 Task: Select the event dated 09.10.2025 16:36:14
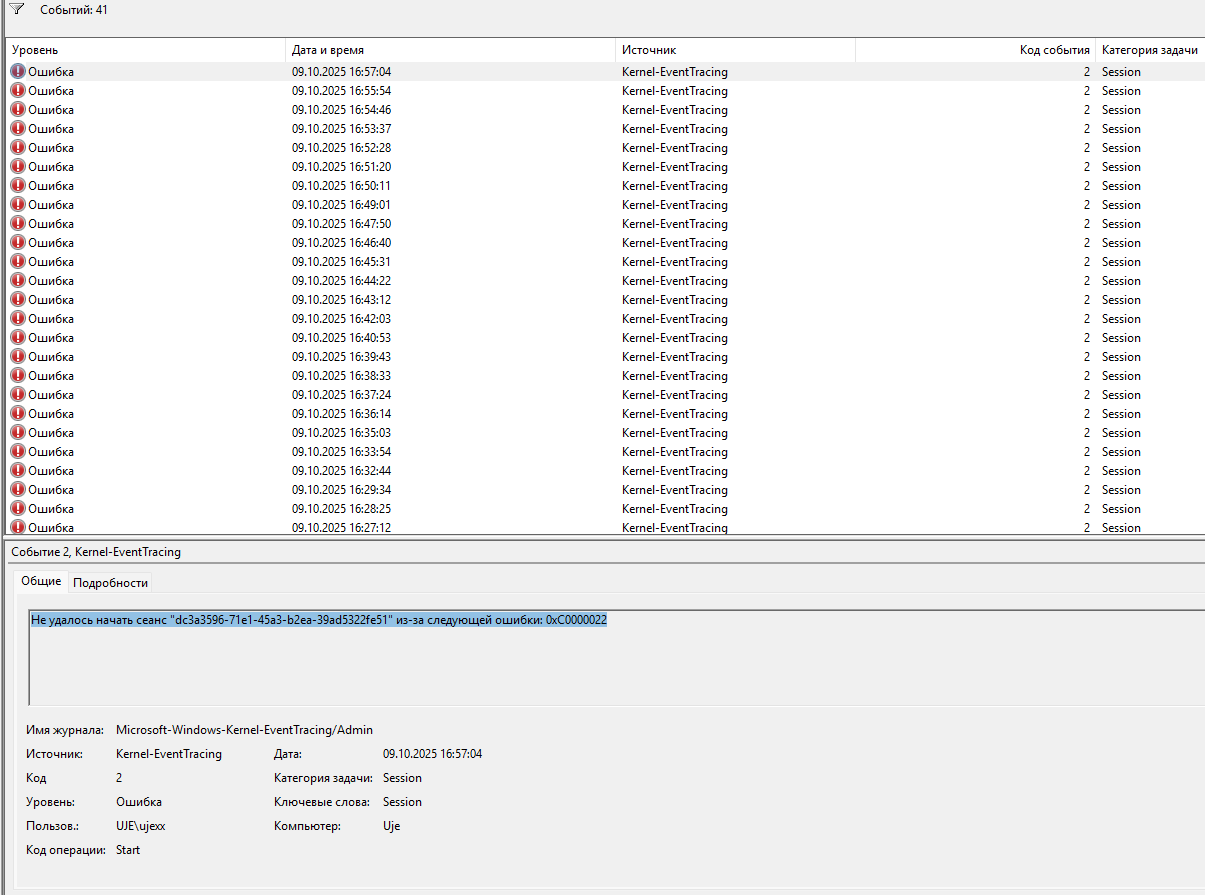click(x=606, y=414)
